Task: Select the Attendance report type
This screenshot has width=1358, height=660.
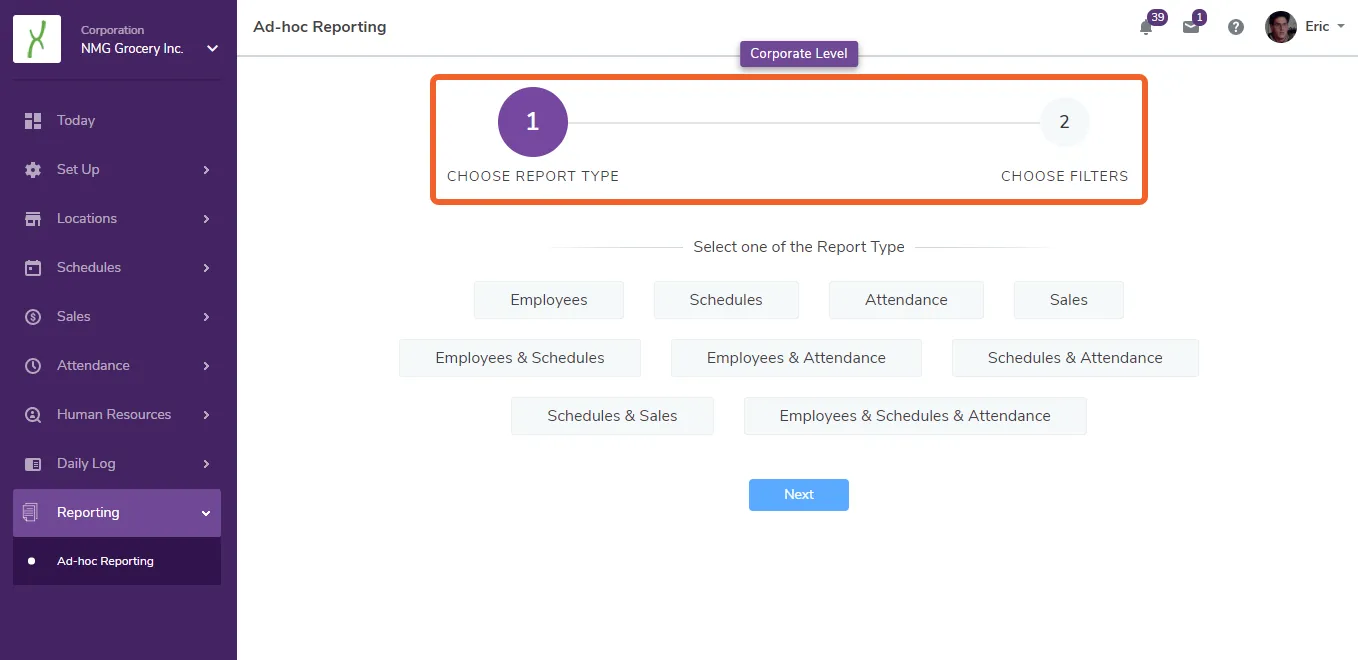Action: (906, 300)
